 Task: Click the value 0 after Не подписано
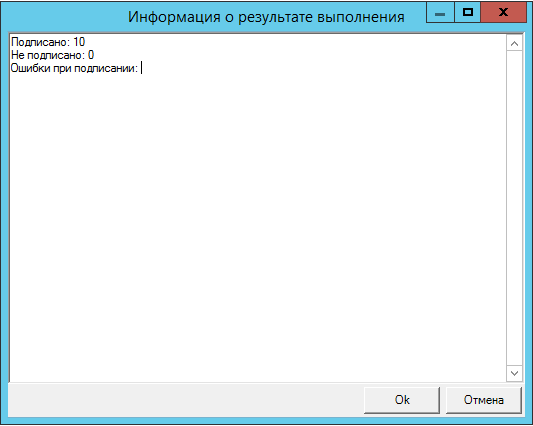click(91, 55)
